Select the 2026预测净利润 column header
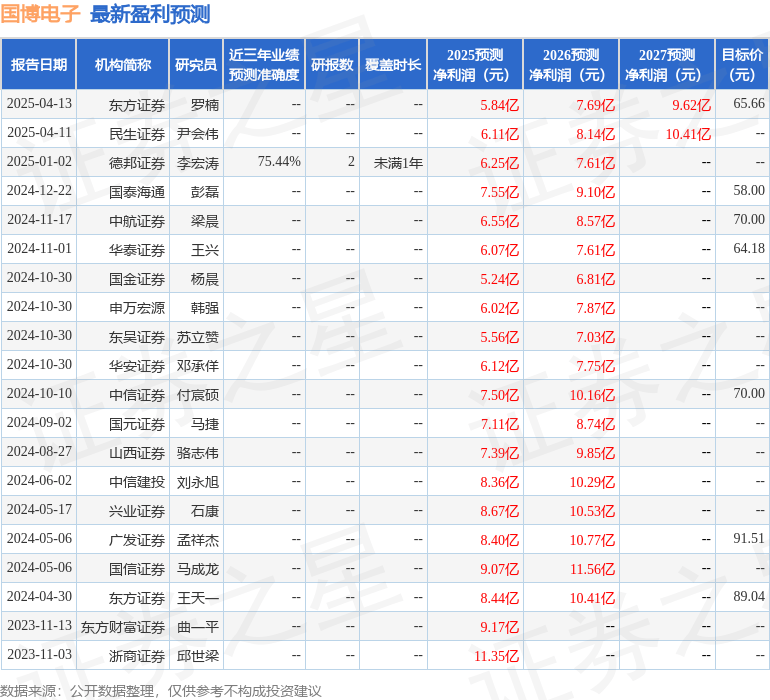Viewport: 770px width, 700px height. (571, 64)
